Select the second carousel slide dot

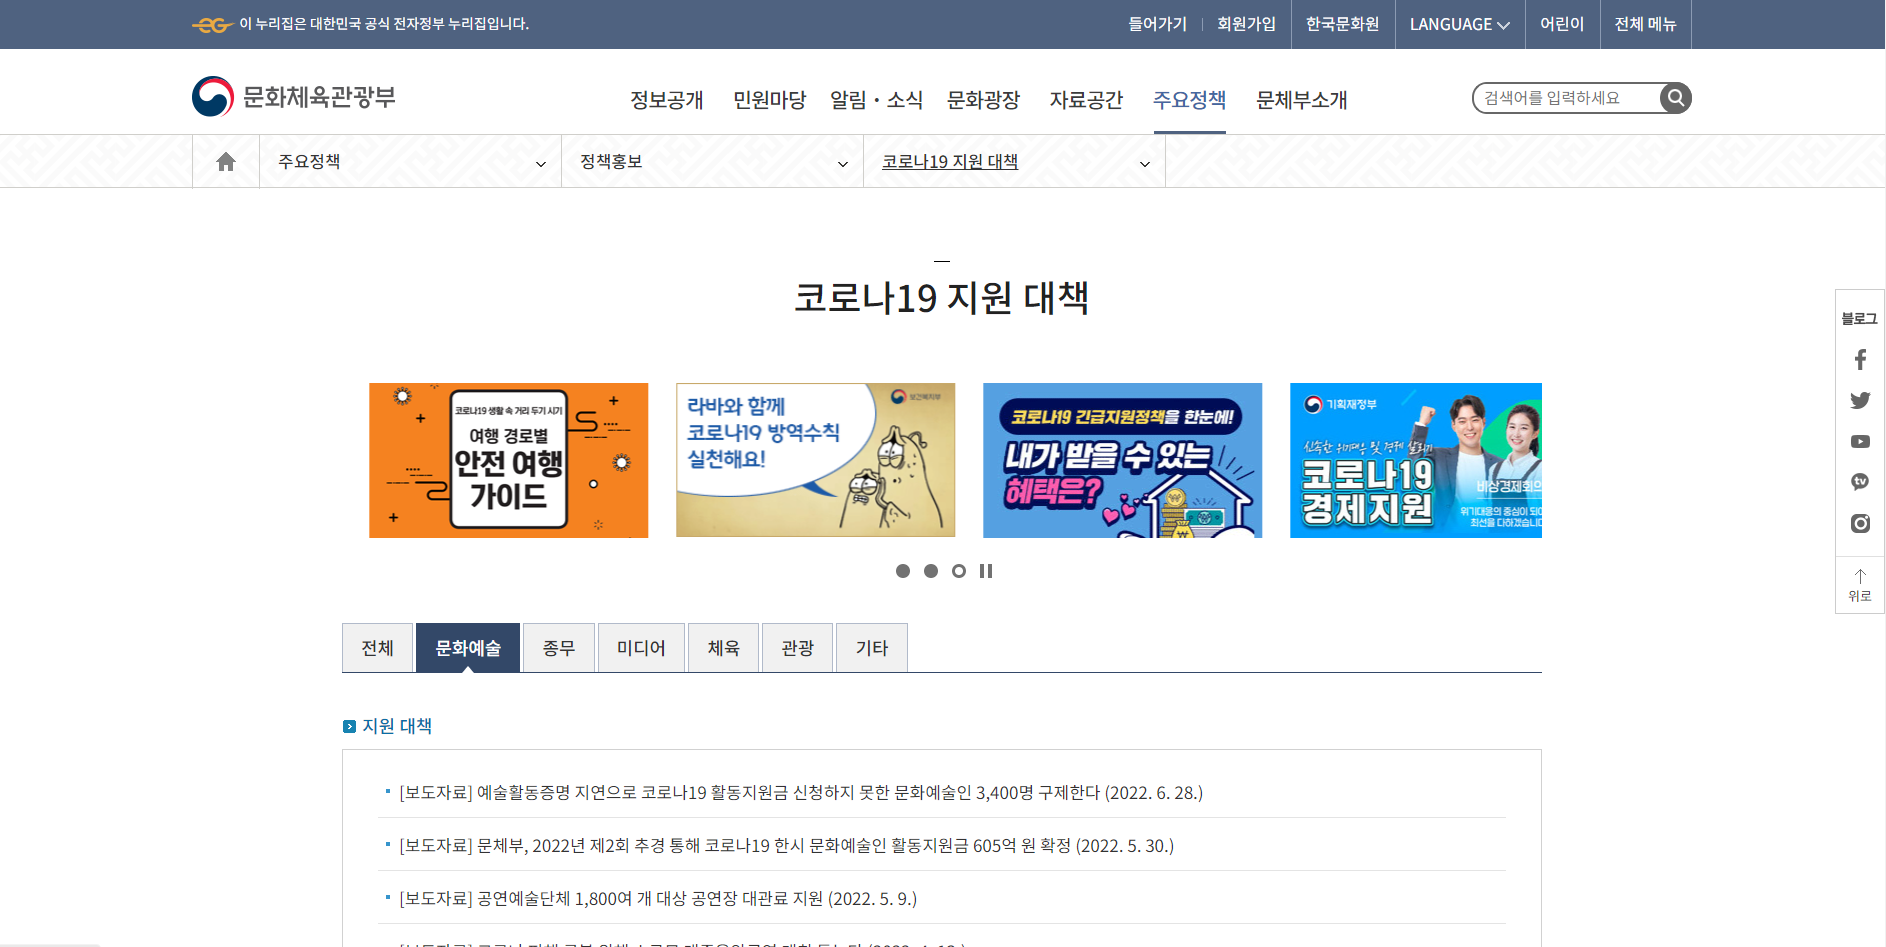pos(931,571)
